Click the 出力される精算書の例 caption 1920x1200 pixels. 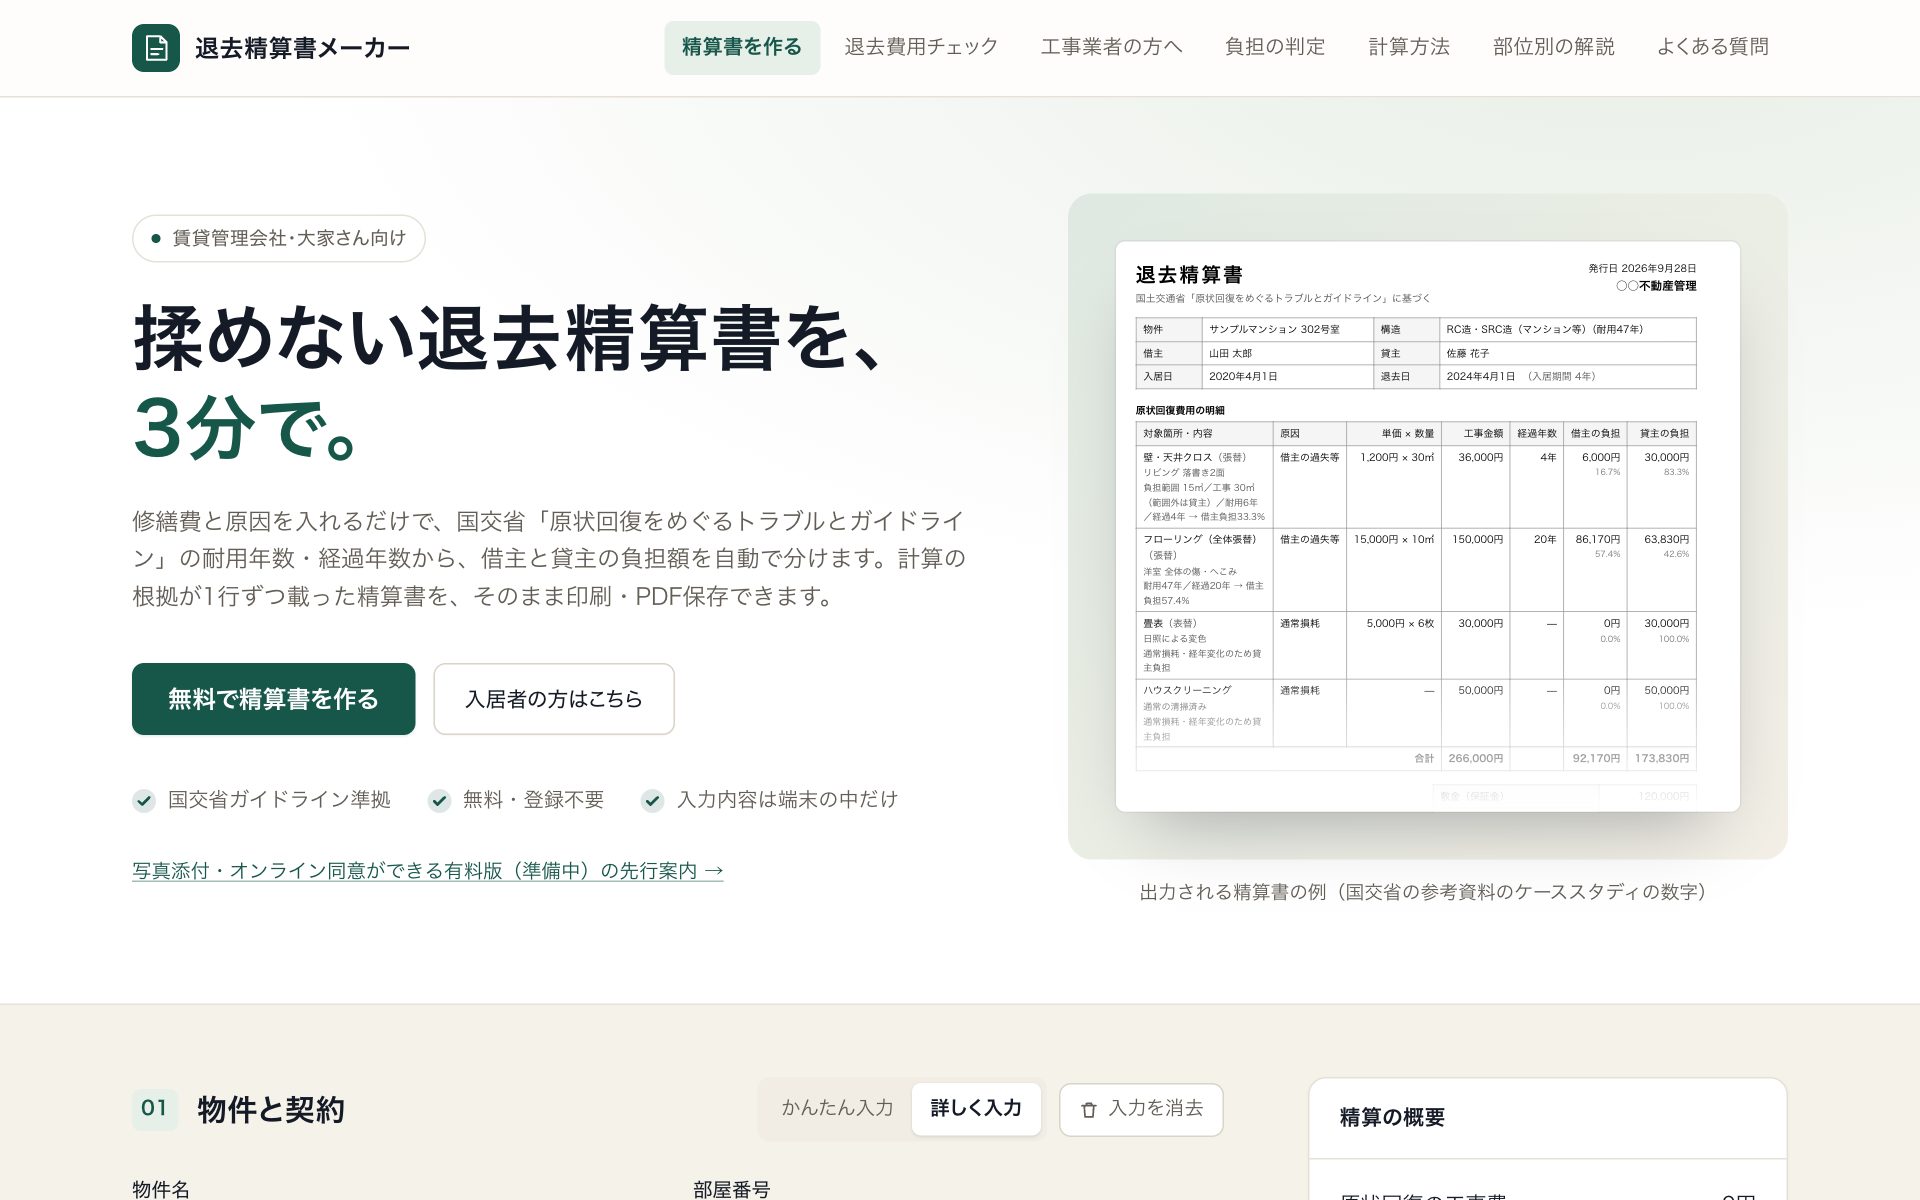tap(1427, 892)
